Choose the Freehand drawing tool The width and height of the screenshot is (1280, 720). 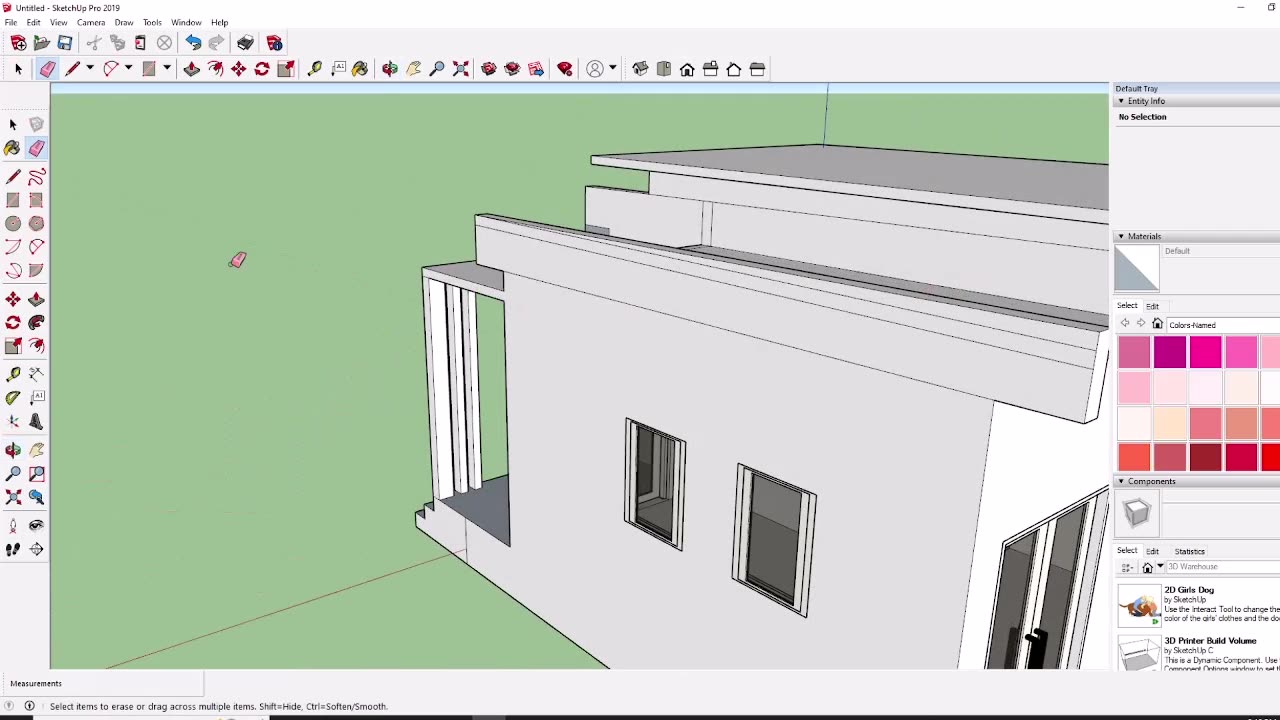[36, 177]
